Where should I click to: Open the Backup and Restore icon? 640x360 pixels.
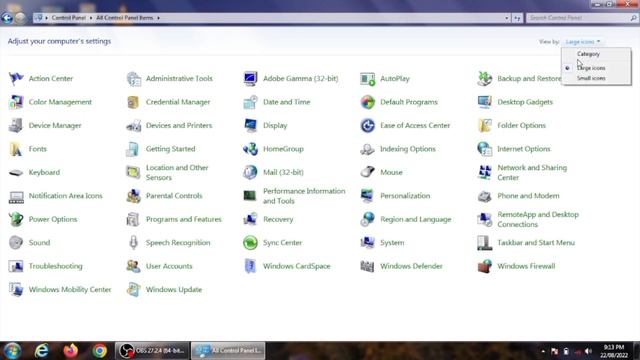coord(484,78)
